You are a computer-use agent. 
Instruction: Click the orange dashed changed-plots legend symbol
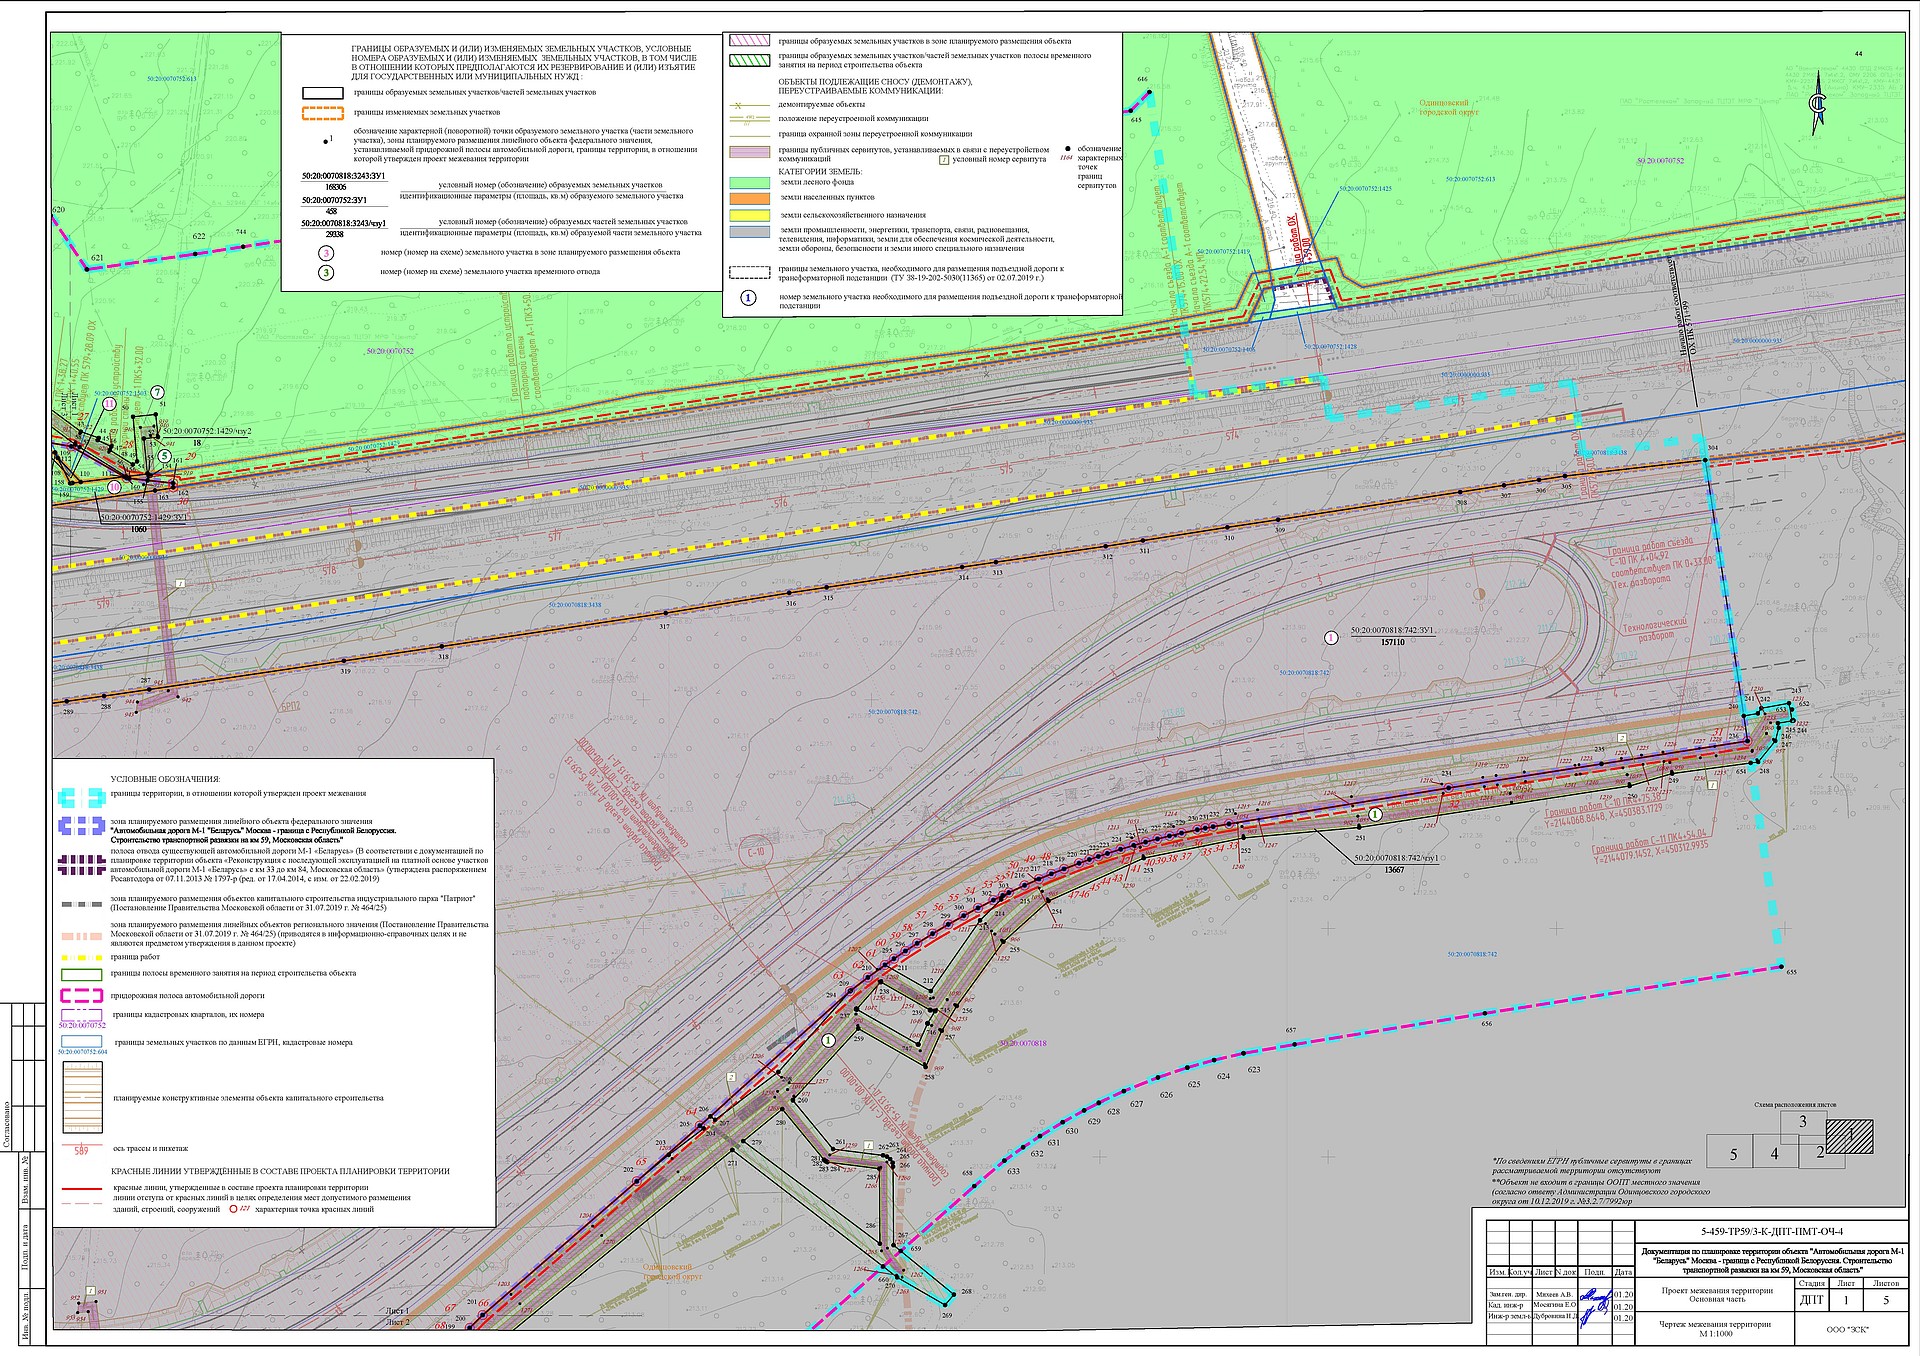(x=323, y=113)
